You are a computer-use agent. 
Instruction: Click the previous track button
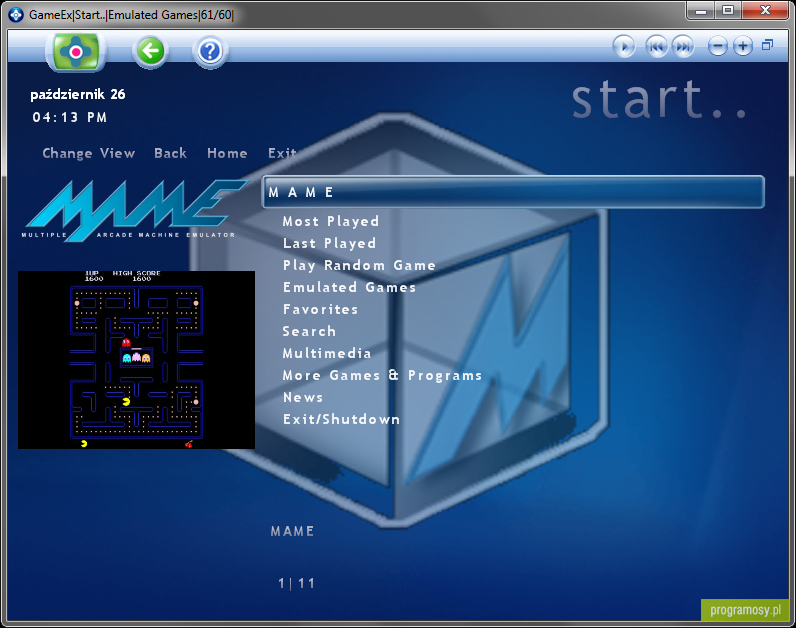656,47
